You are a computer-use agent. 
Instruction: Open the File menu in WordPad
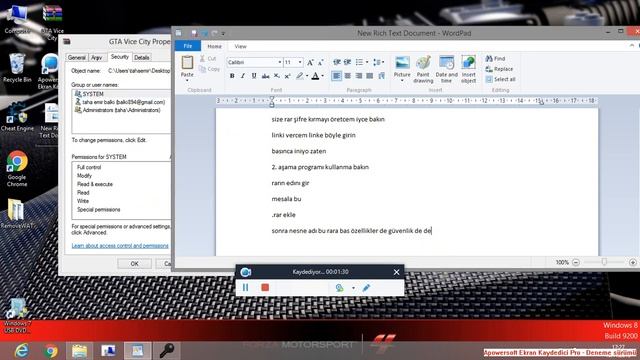point(188,46)
